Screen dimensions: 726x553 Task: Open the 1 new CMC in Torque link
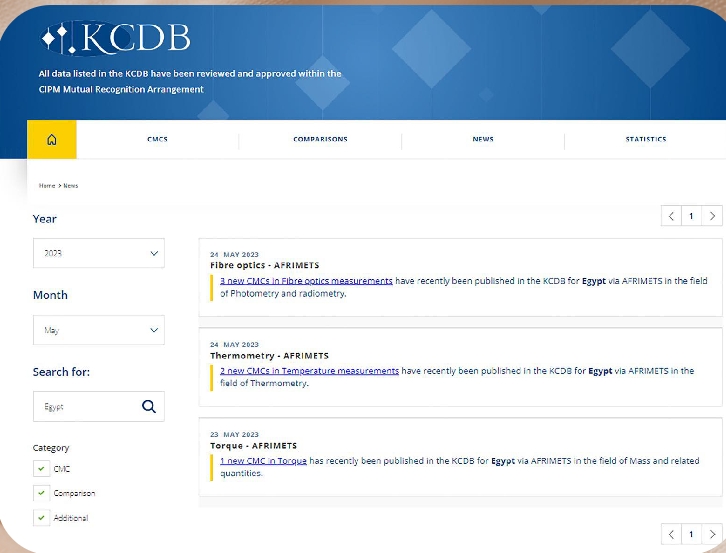point(263,461)
